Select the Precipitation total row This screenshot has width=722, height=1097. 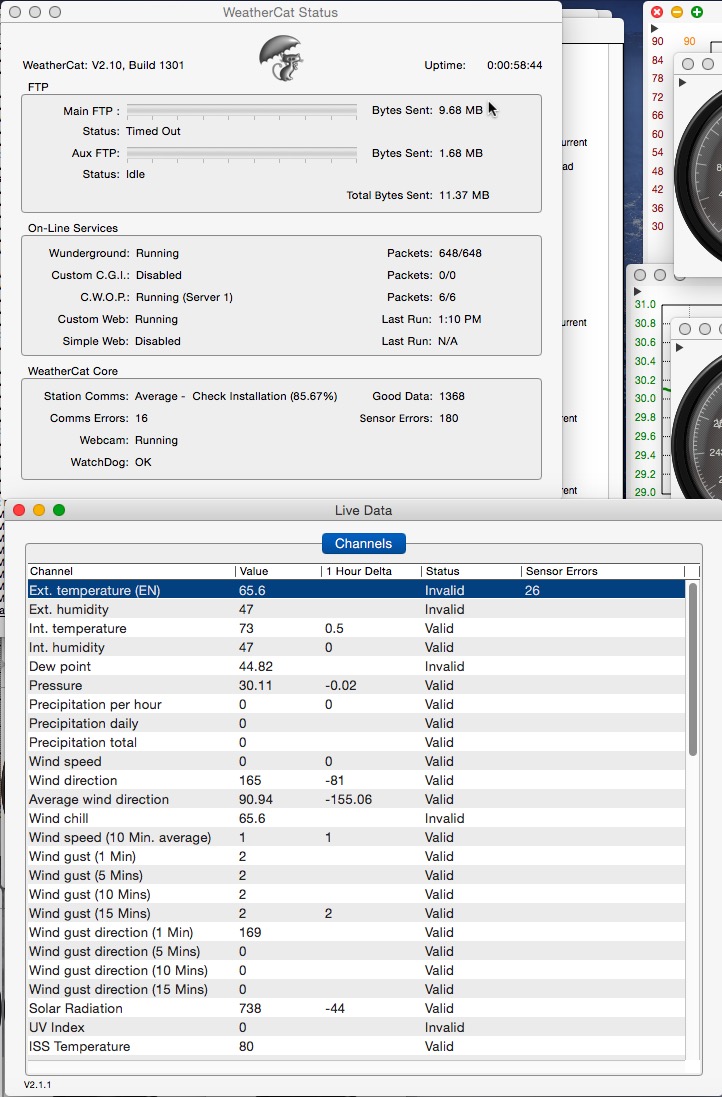coord(356,742)
